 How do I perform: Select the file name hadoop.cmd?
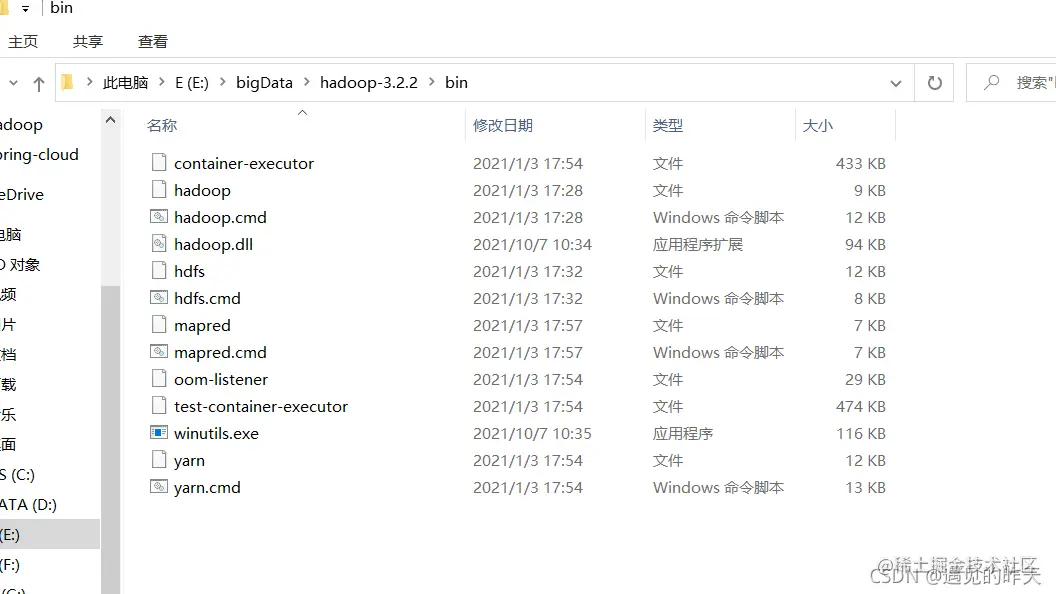coord(220,218)
